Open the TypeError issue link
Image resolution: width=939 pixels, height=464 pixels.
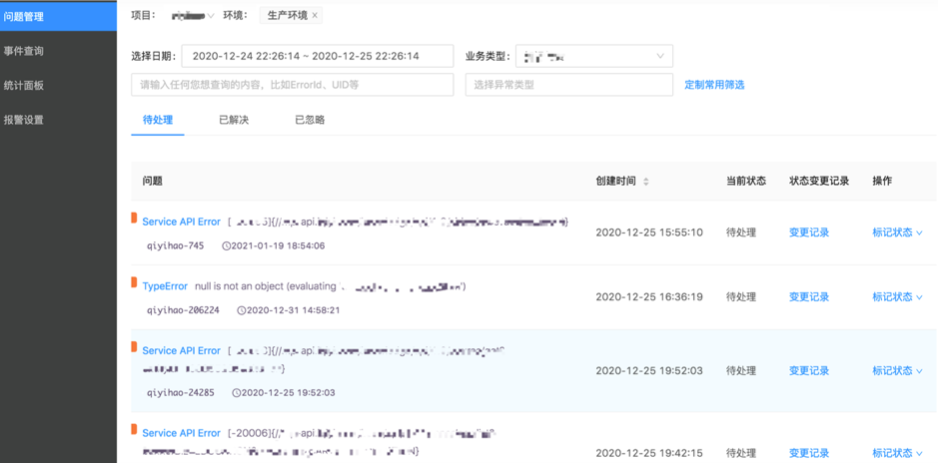(x=165, y=286)
